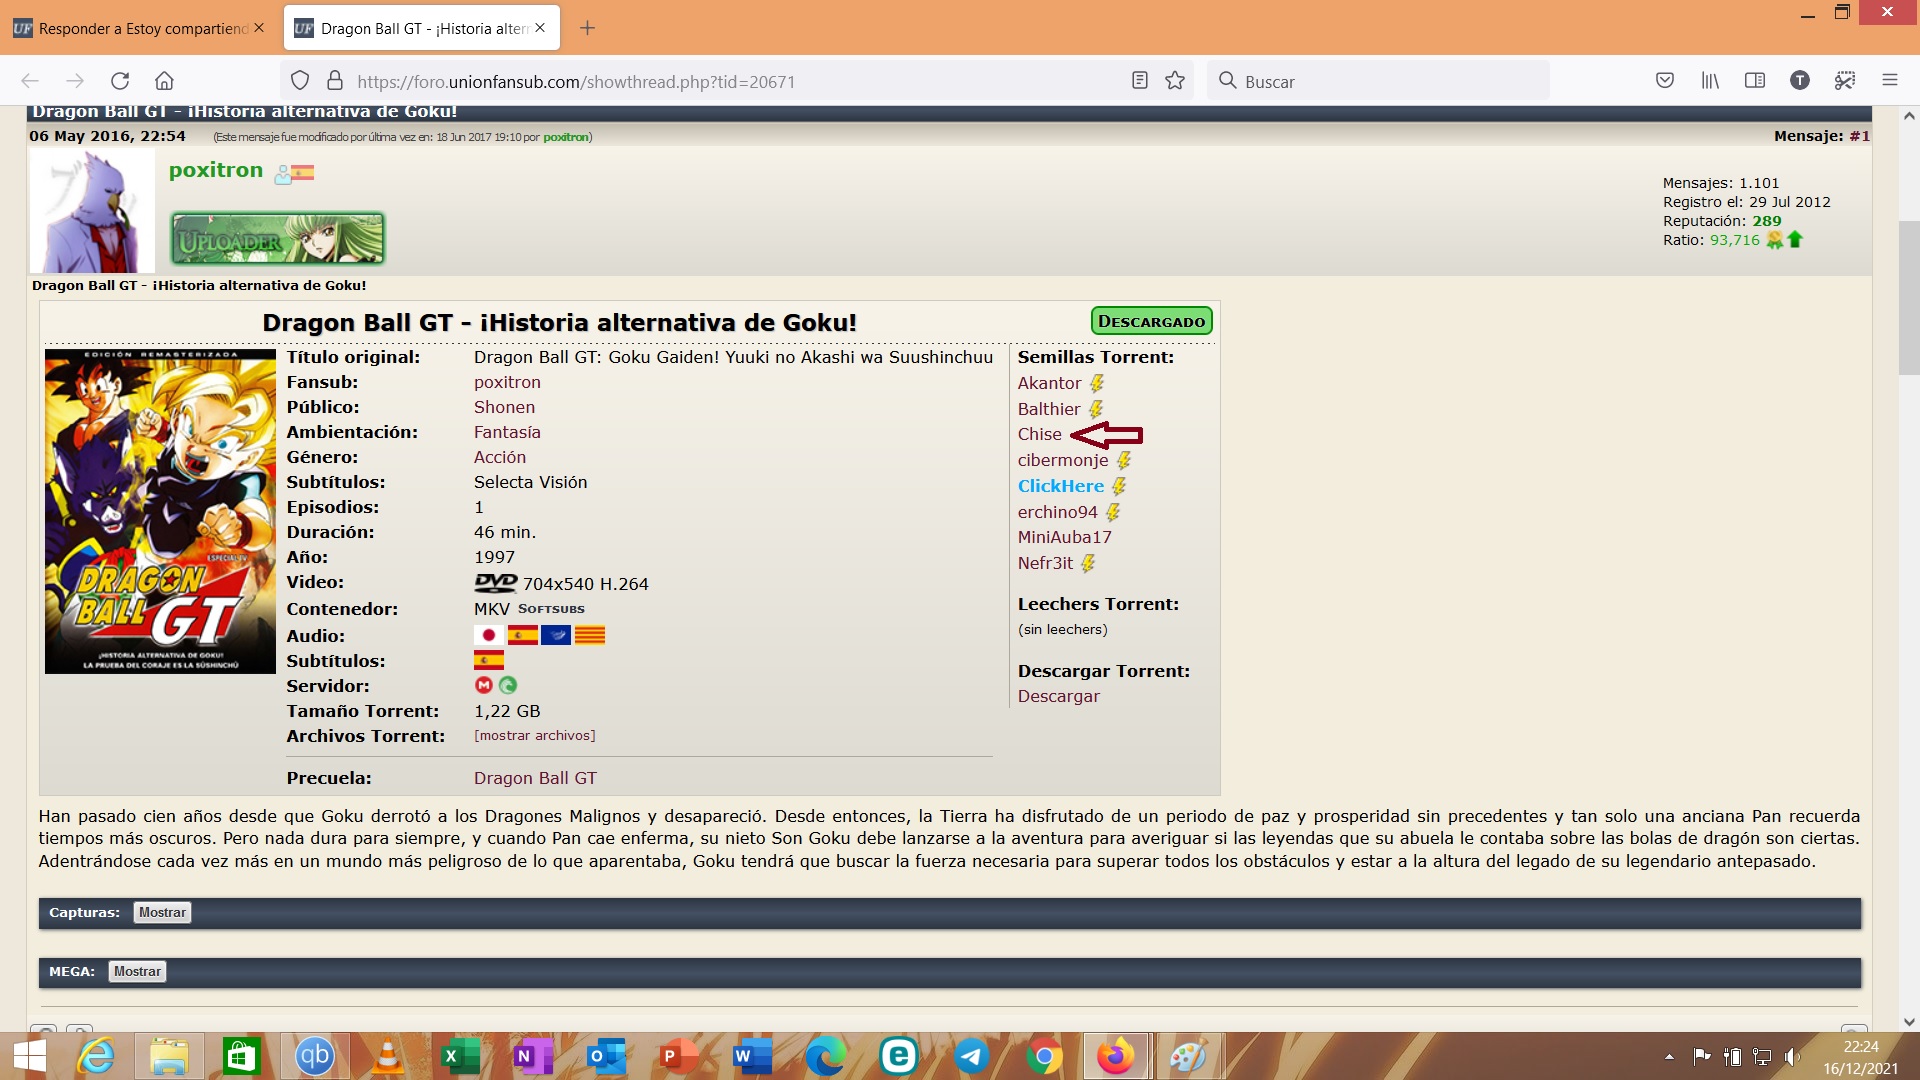Reload the current page

click(x=120, y=81)
